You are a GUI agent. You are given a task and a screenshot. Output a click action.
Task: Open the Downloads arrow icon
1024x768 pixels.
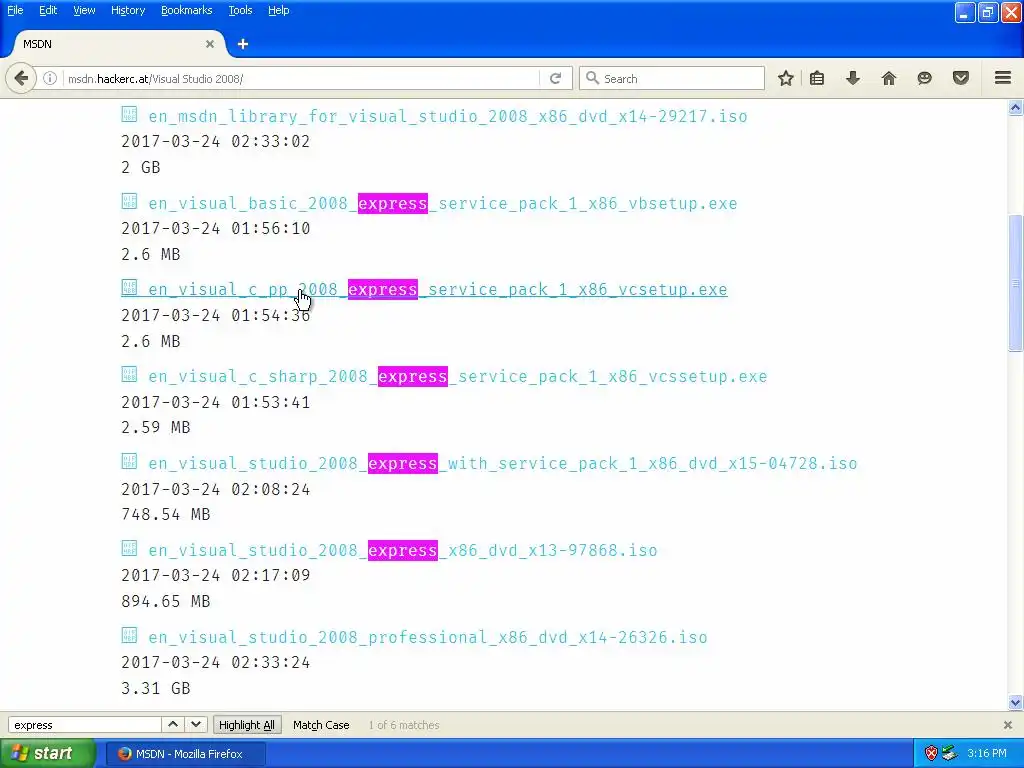[x=853, y=78]
